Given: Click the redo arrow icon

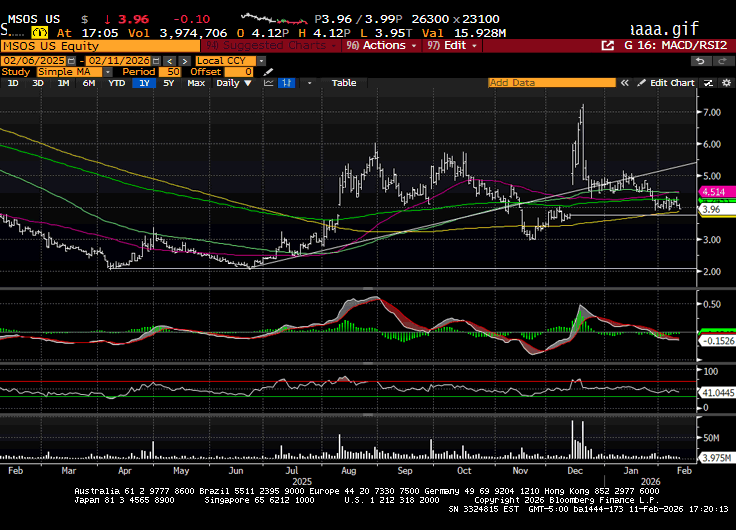Looking at the screenshot, I should click(x=722, y=61).
